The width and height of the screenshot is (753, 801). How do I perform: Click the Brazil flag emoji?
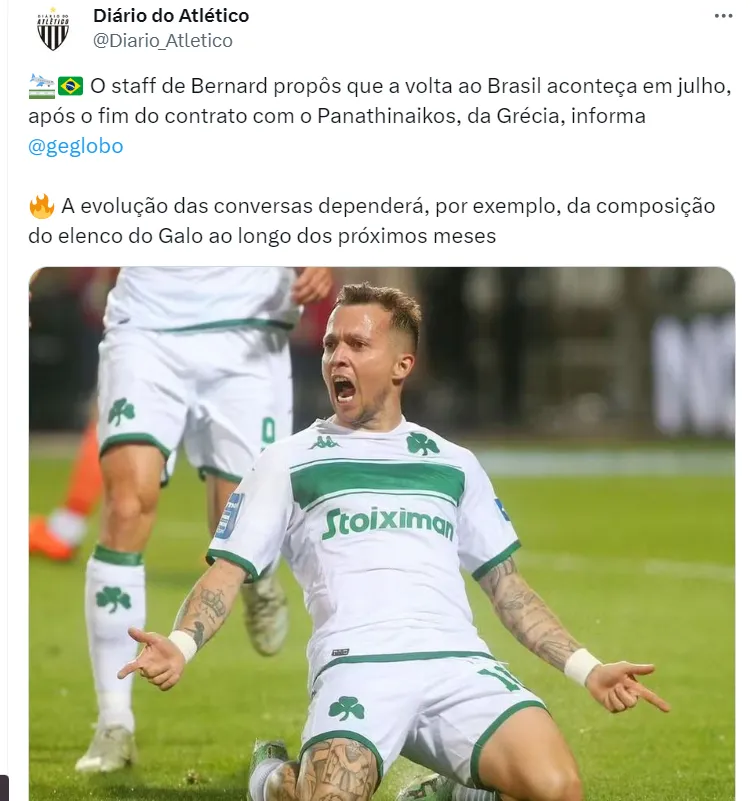click(70, 86)
